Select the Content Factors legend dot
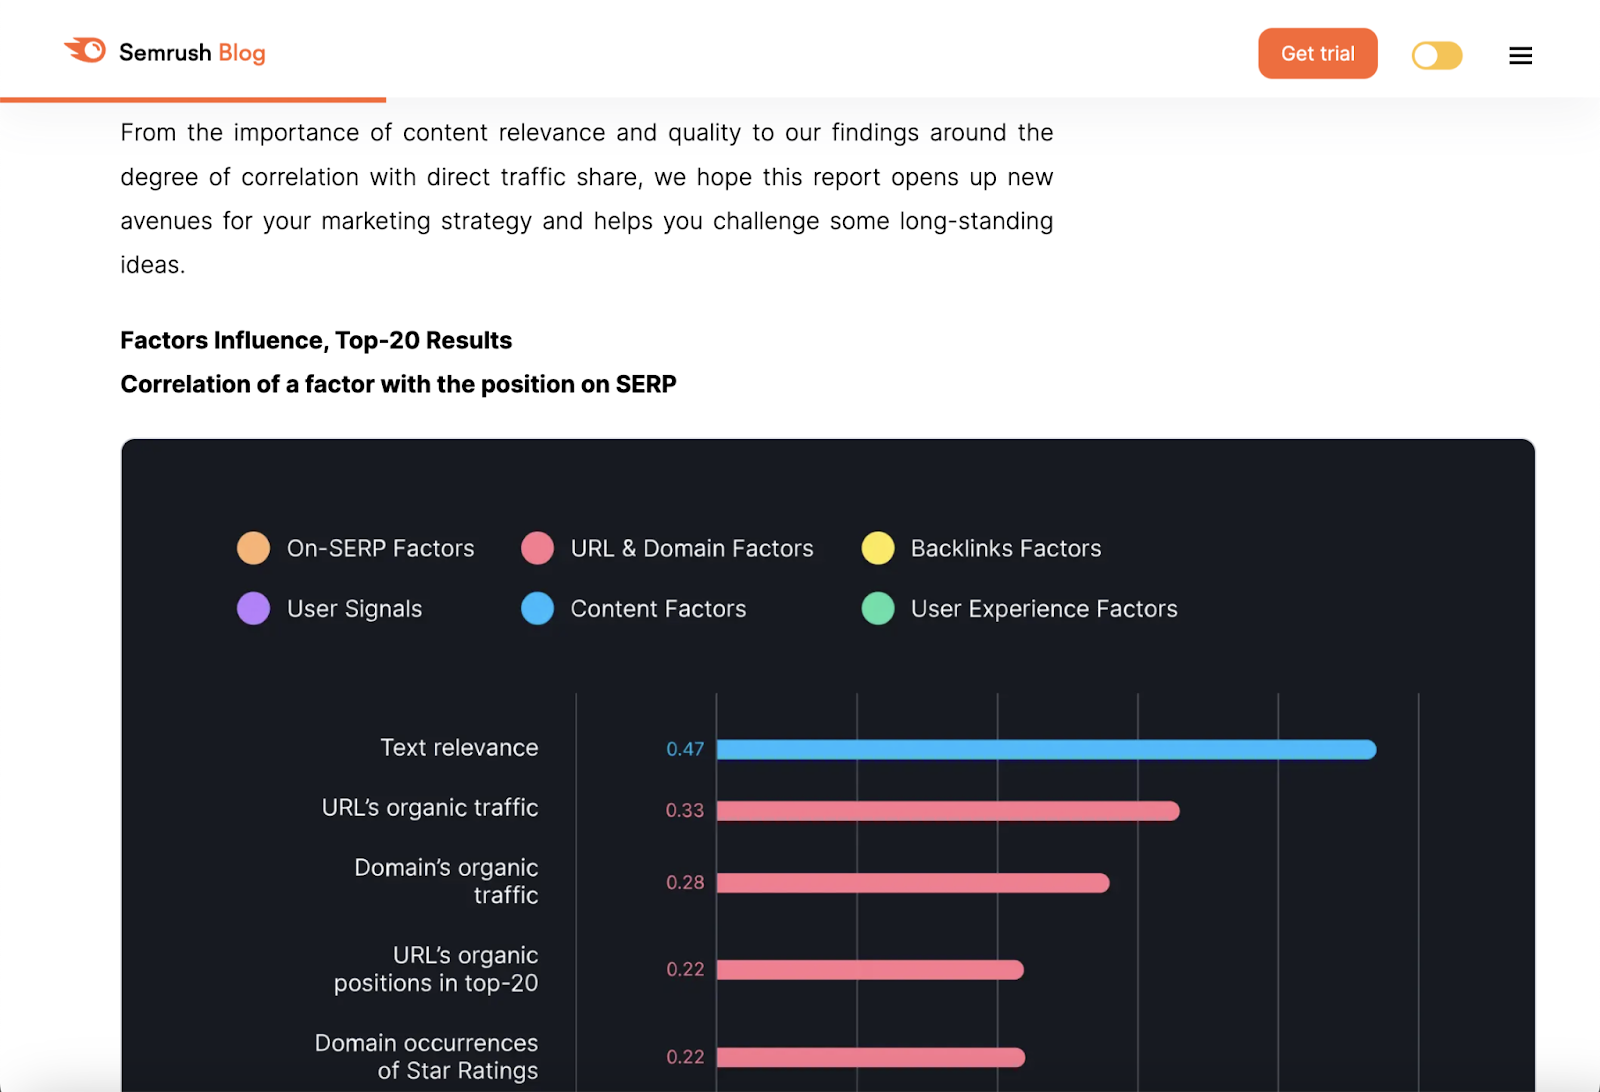Screen dimensions: 1600x1092 (538, 608)
